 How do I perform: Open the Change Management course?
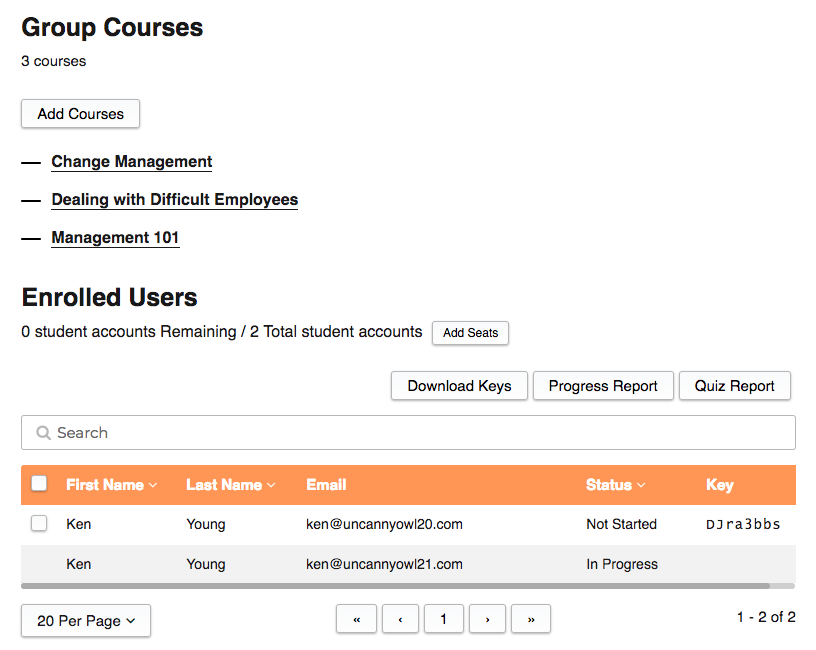(132, 162)
